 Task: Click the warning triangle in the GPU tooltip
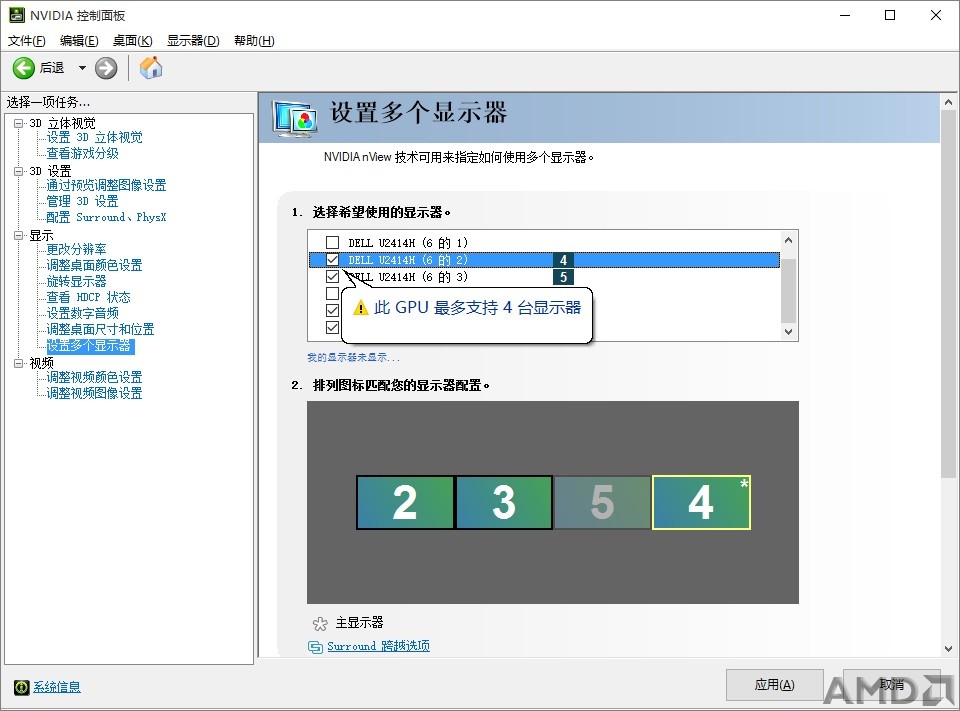tap(361, 307)
